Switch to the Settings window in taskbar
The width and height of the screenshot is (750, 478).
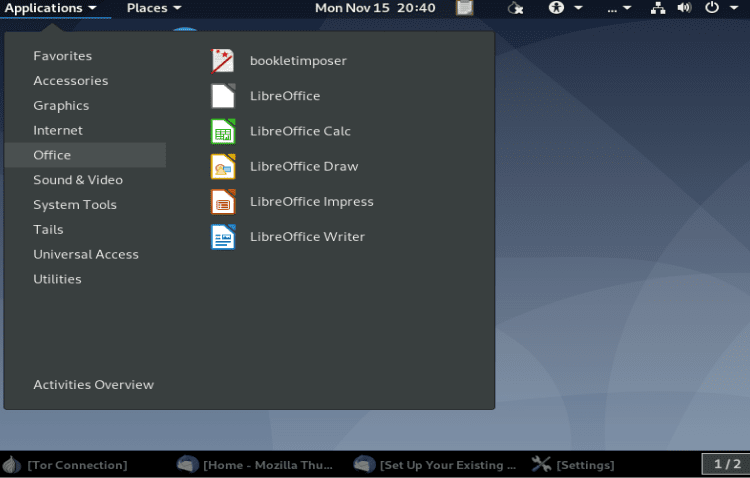pyautogui.click(x=575, y=465)
